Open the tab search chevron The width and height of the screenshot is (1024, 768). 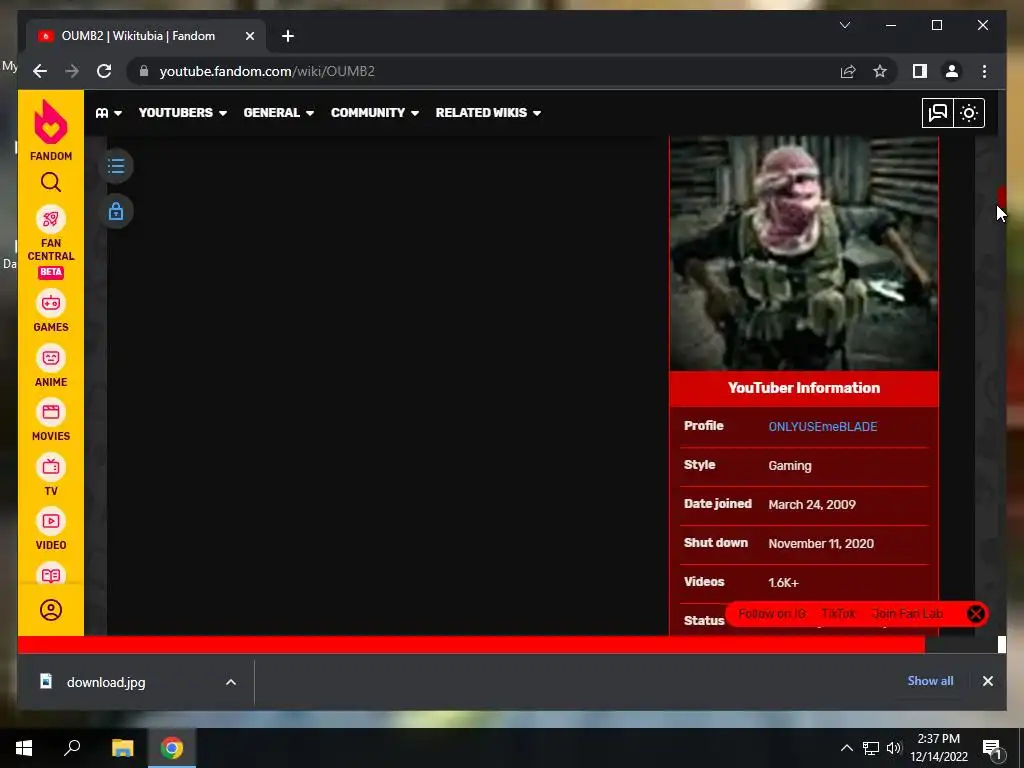click(844, 25)
